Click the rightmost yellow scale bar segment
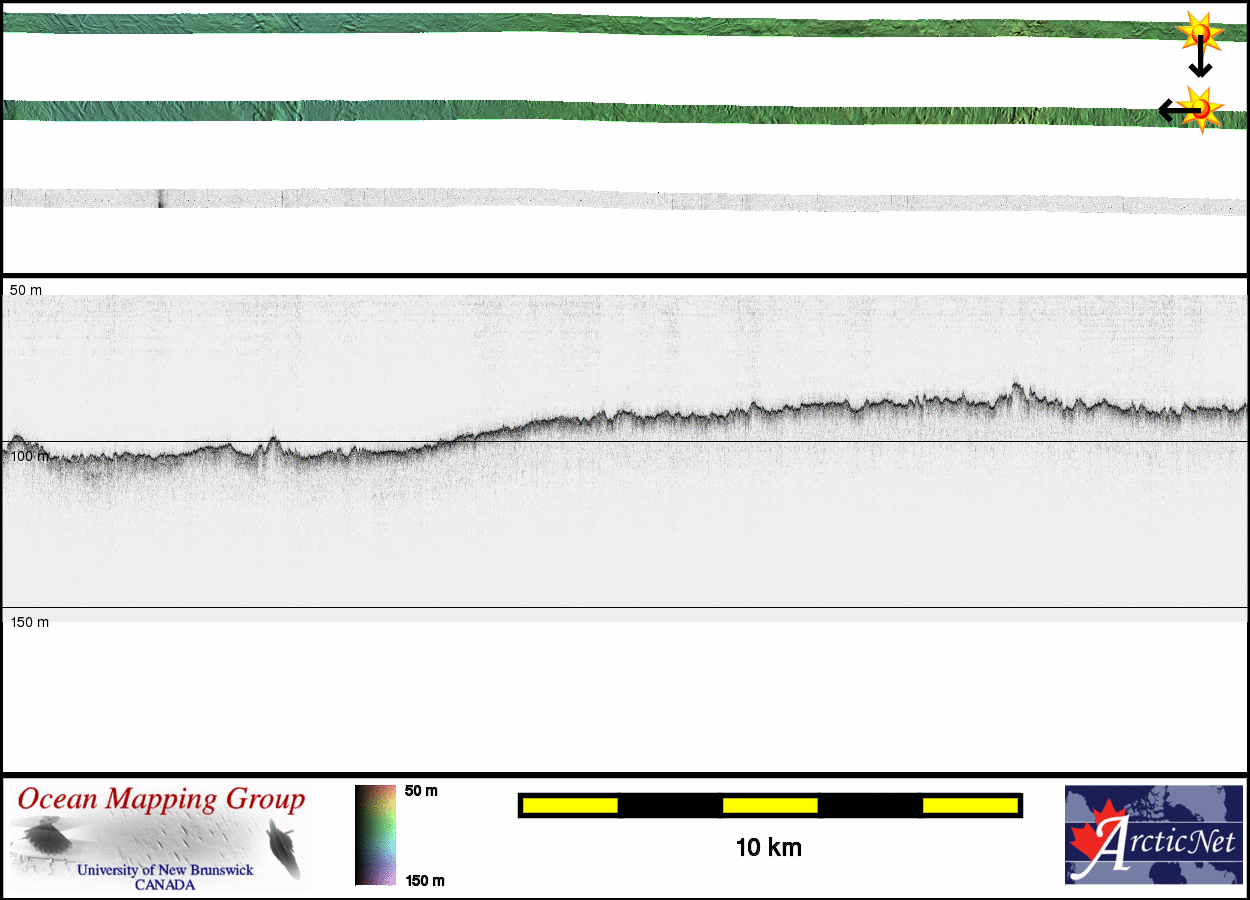The height and width of the screenshot is (900, 1250). pyautogui.click(x=969, y=805)
